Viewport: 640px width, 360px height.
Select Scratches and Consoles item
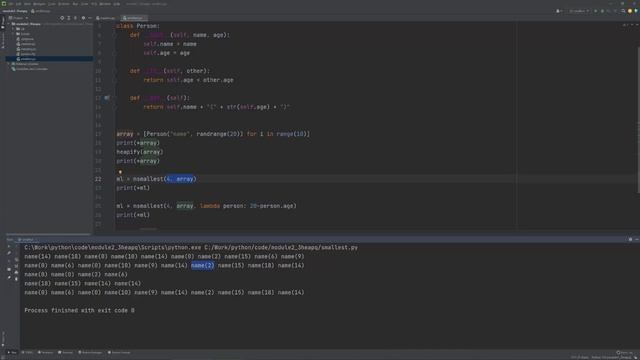pos(29,69)
